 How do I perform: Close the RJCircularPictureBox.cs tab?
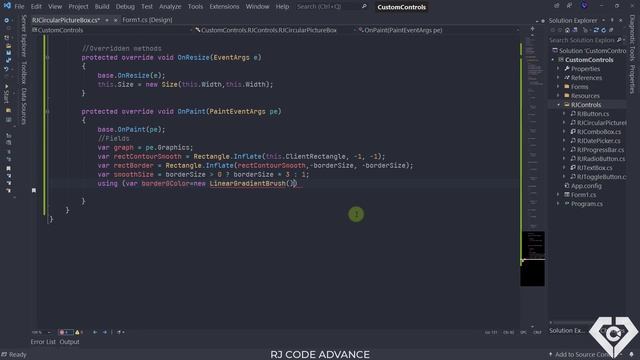116,20
